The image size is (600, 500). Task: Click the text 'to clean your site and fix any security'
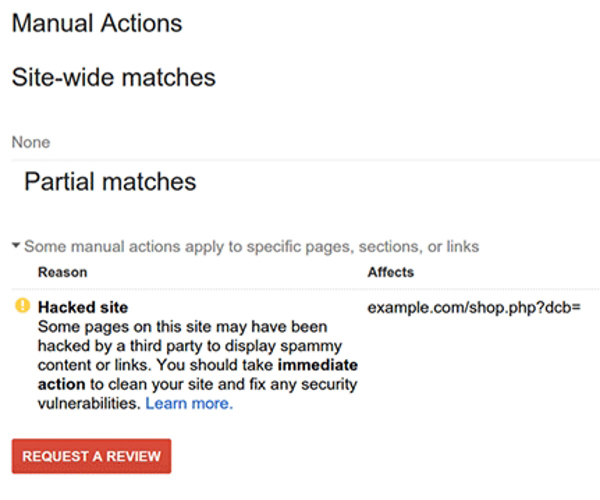click(x=223, y=384)
